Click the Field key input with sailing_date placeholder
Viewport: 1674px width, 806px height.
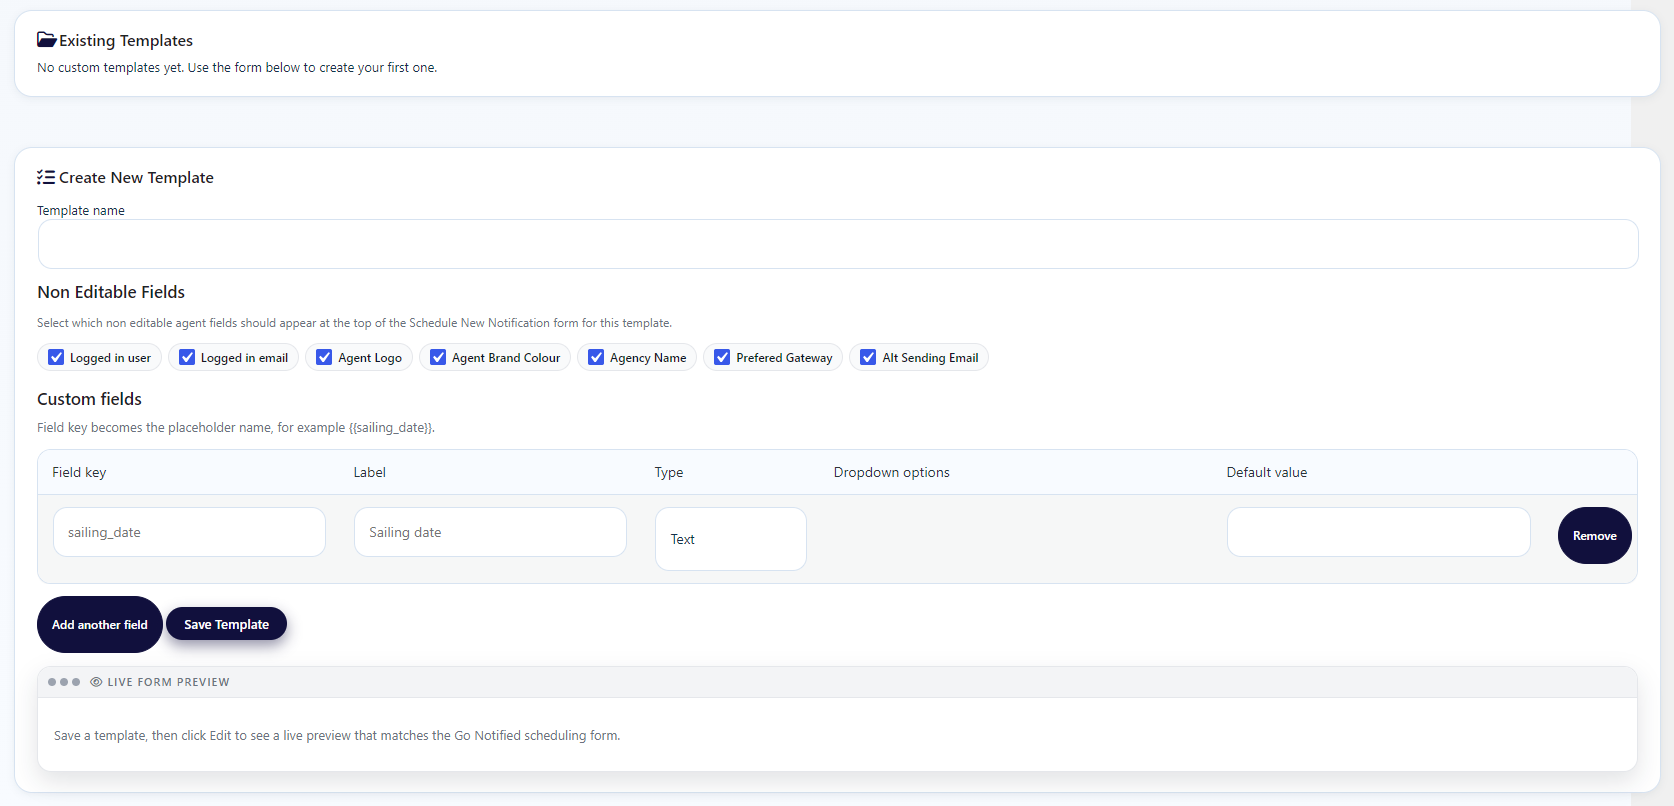click(x=189, y=532)
